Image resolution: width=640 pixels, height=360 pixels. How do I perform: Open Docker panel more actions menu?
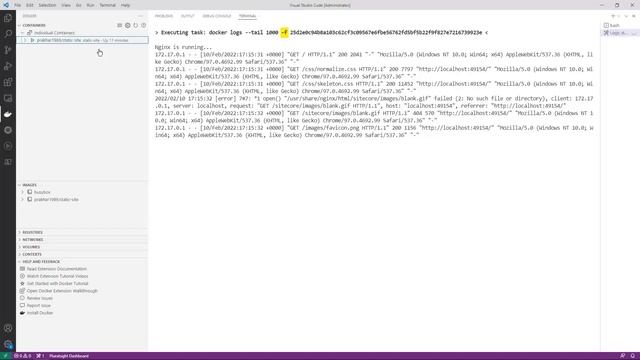(141, 16)
